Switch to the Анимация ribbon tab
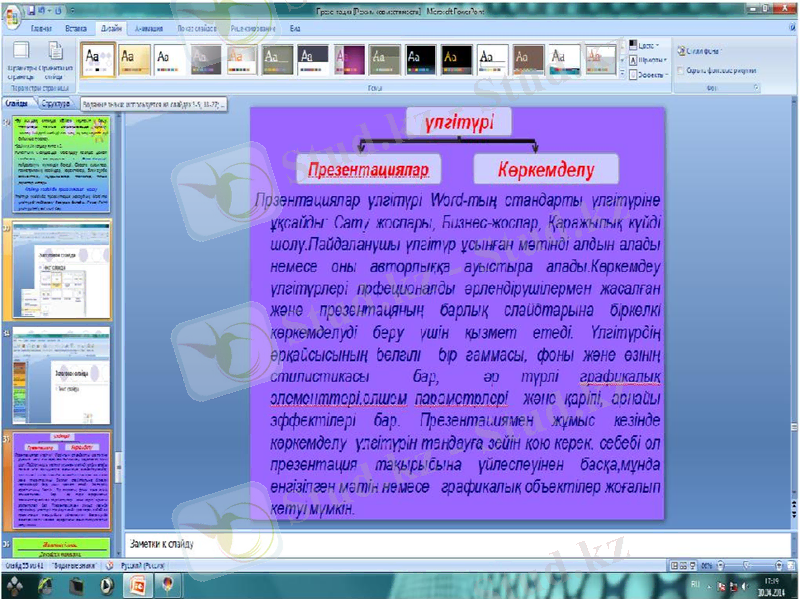 [151, 31]
